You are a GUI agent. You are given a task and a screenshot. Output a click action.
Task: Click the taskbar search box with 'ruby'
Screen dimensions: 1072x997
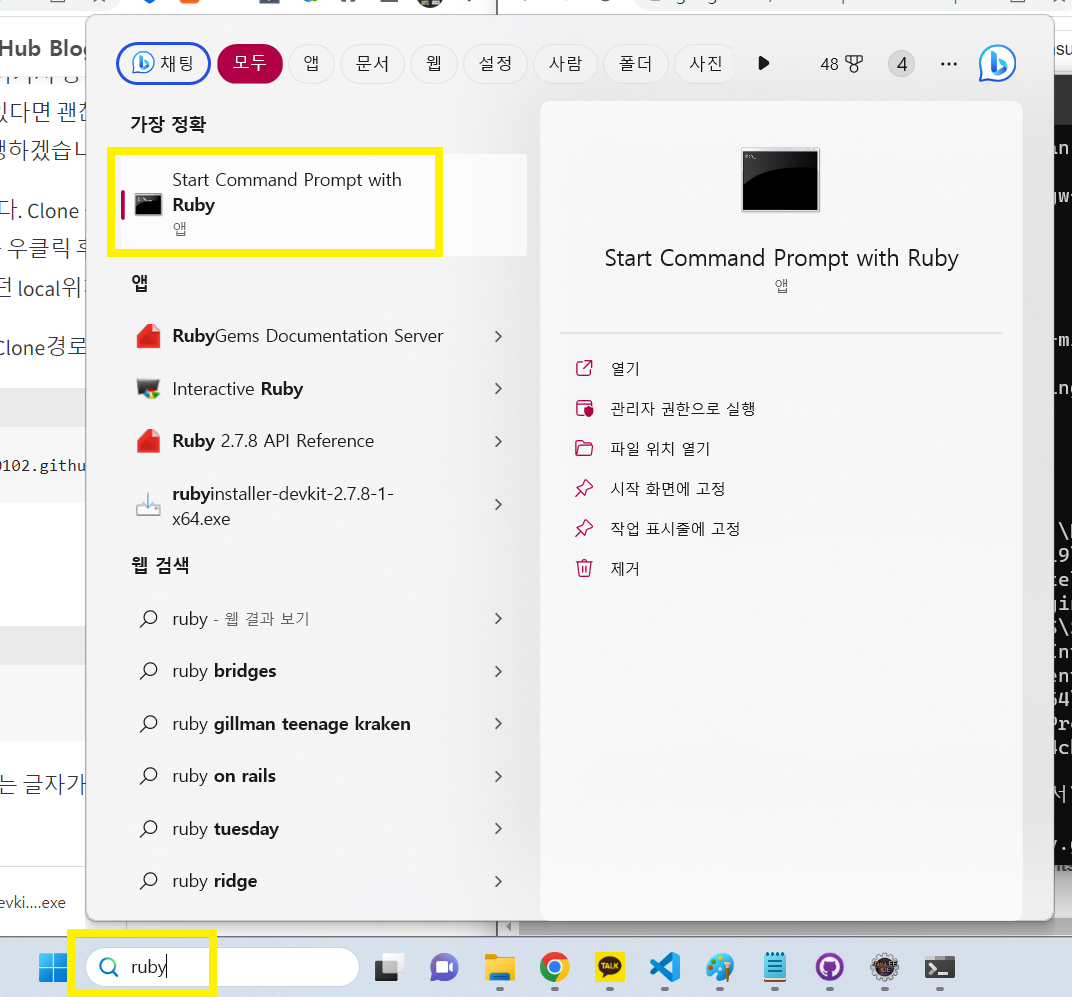pos(222,967)
